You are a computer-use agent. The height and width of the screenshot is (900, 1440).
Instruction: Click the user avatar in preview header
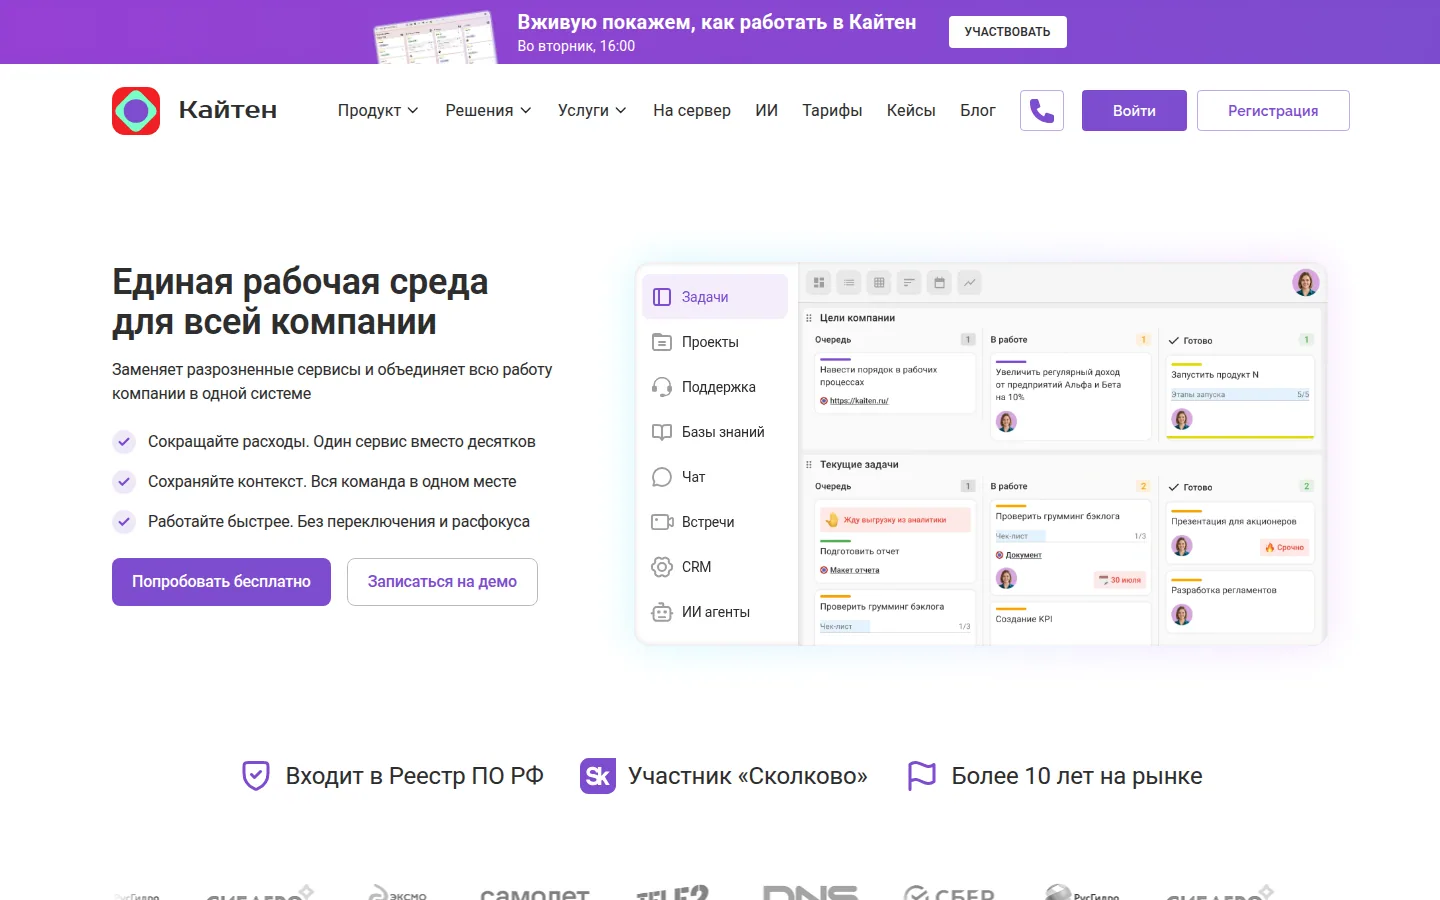coord(1305,283)
